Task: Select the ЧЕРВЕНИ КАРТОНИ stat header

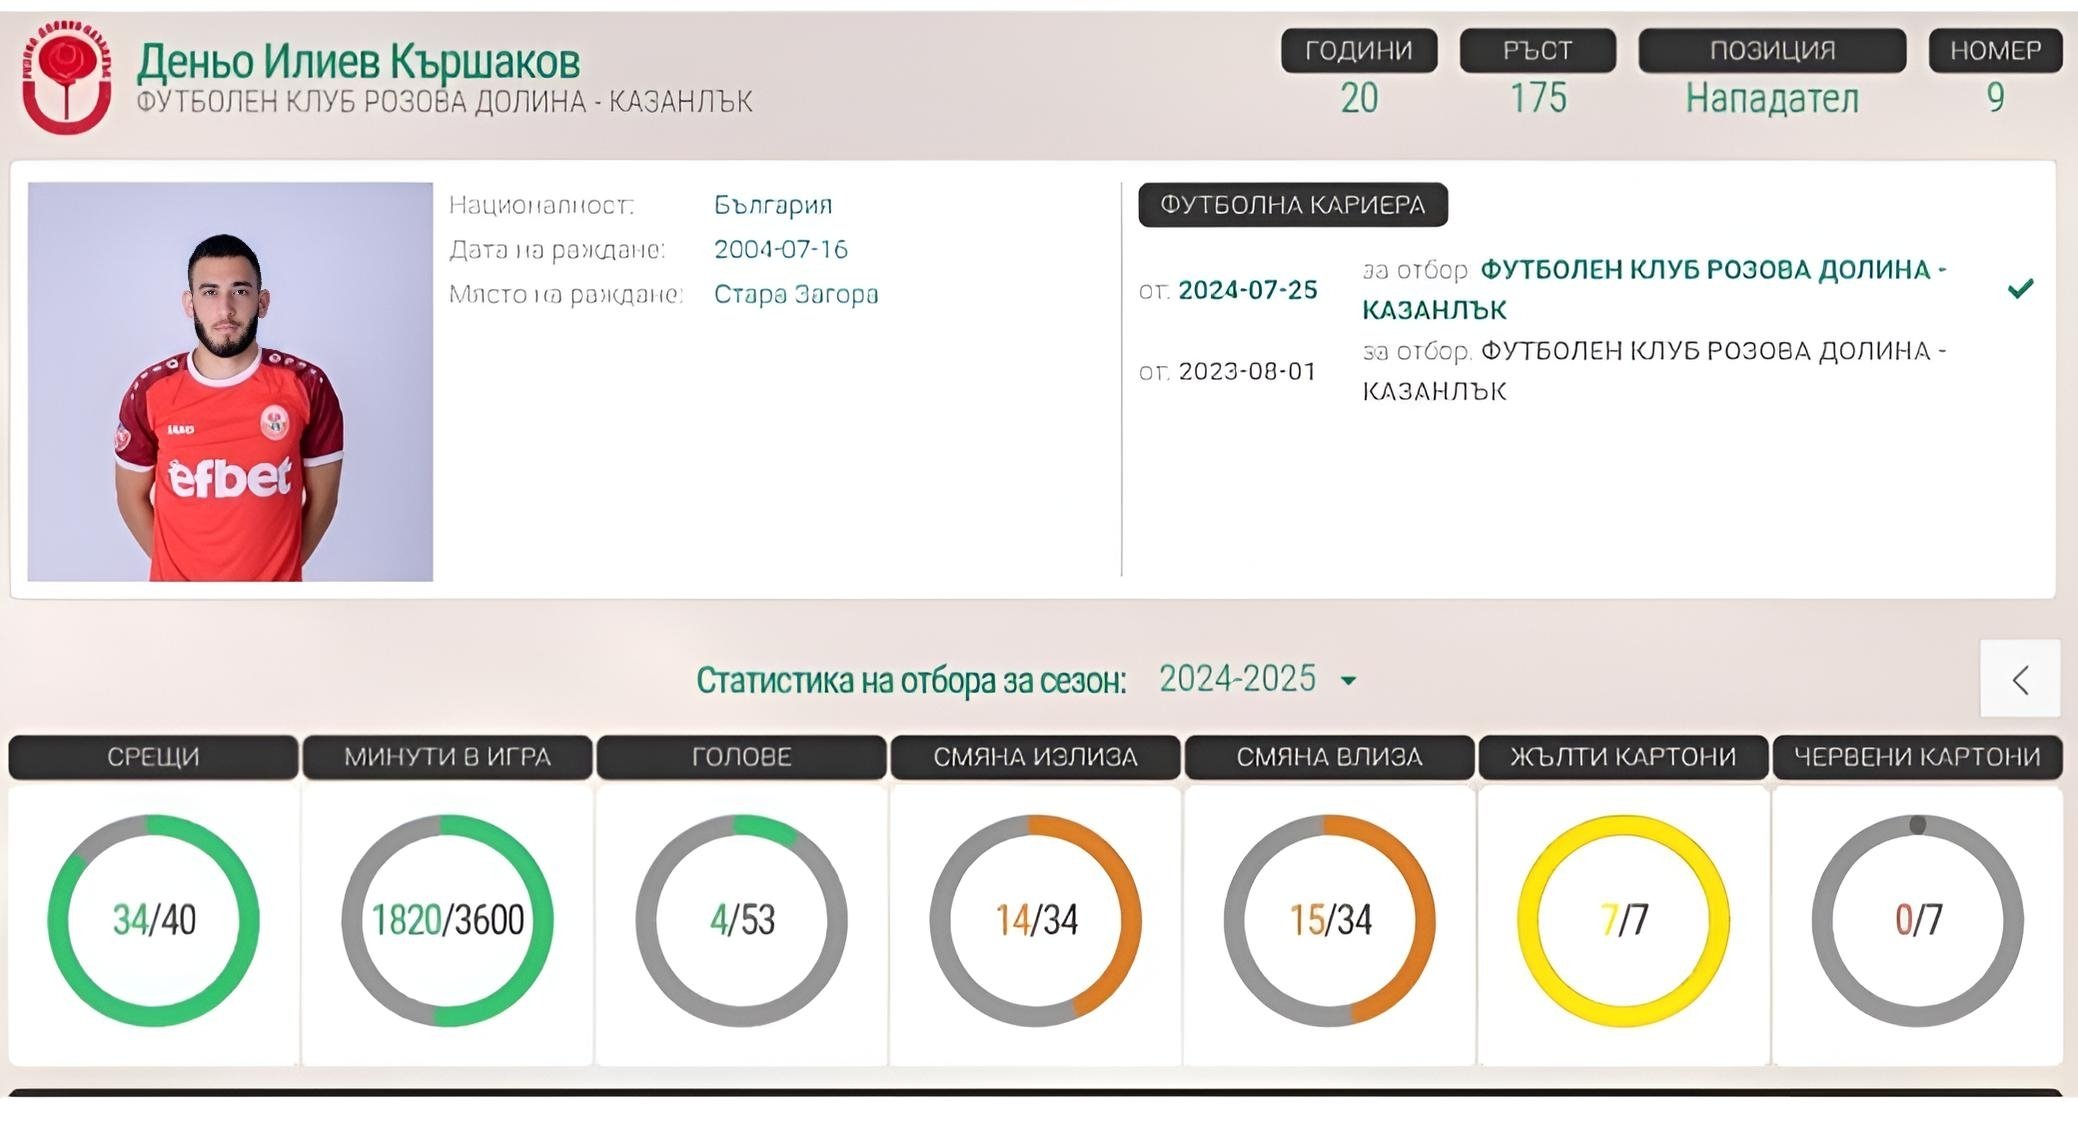Action: click(1917, 757)
